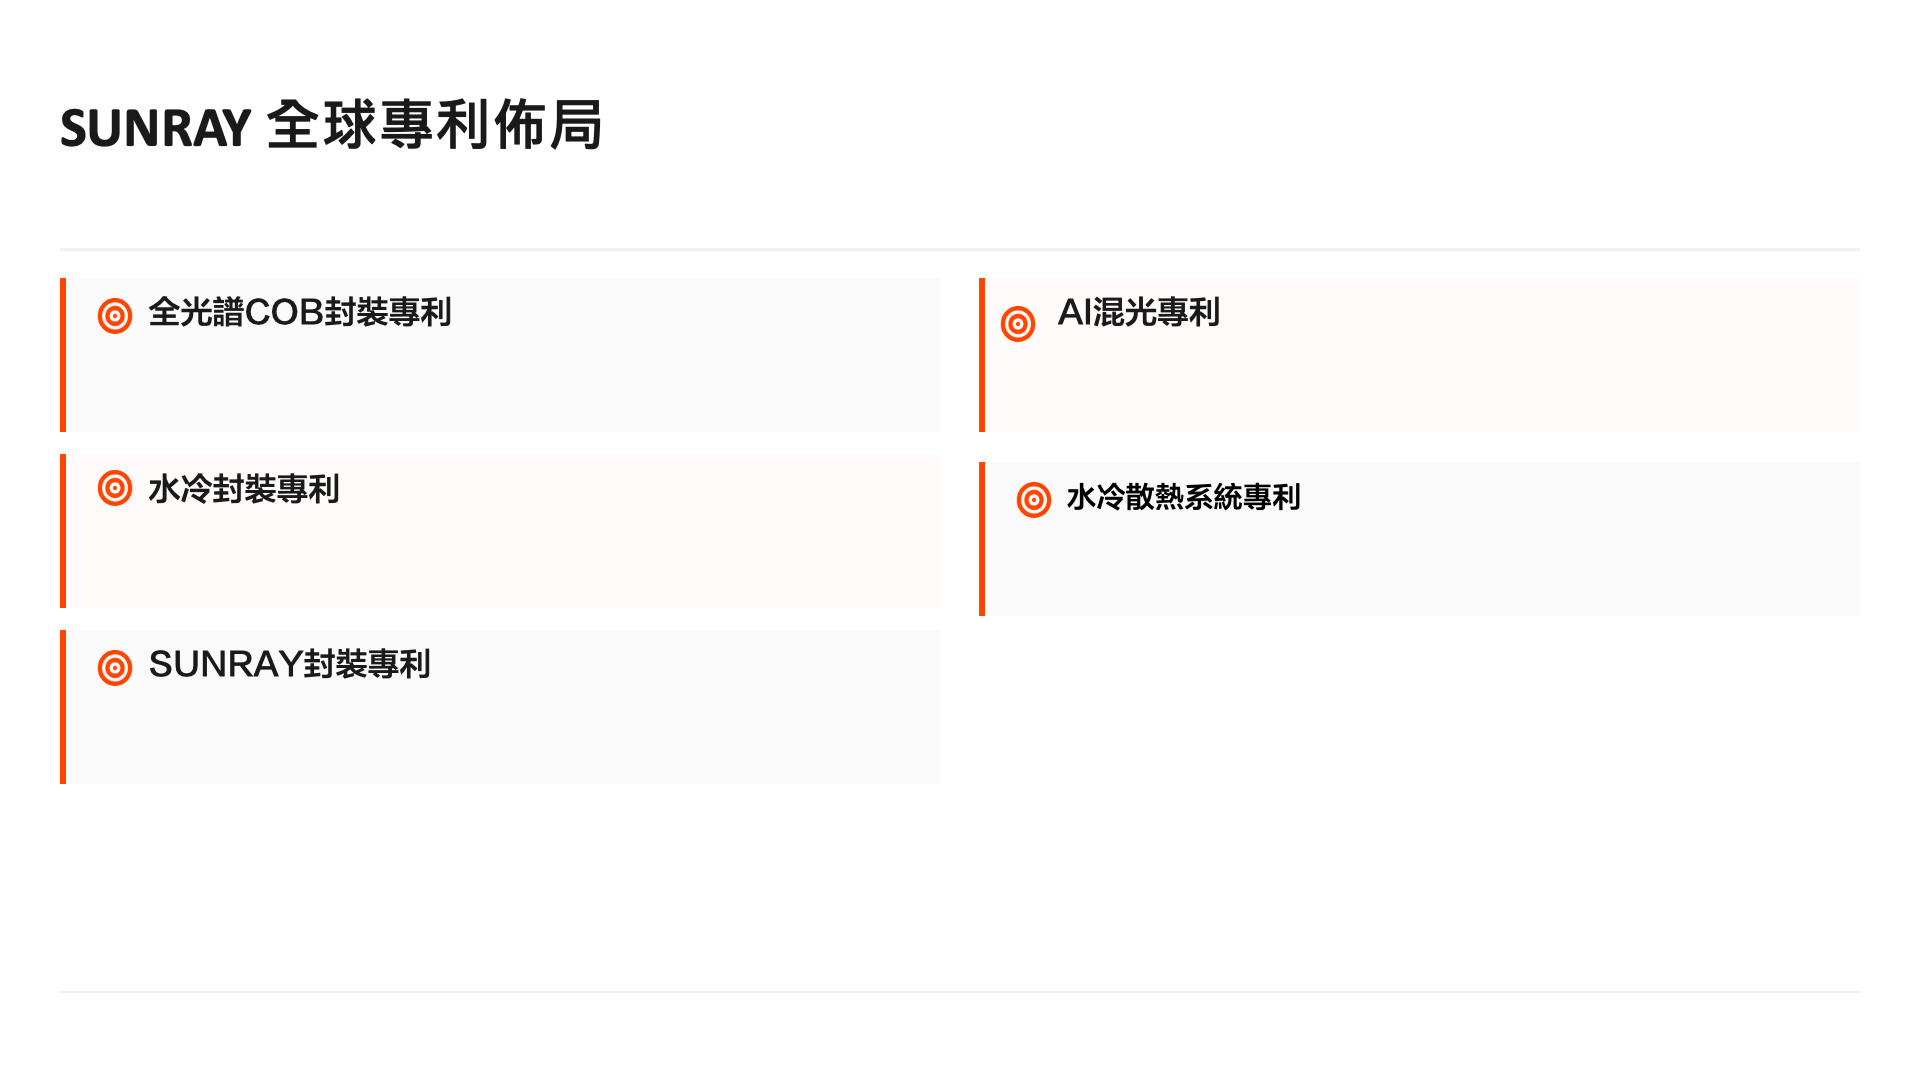Viewport: 1920px width, 1080px height.
Task: Click the target icon beside 水冷散熱系統專利
Action: [x=1034, y=500]
